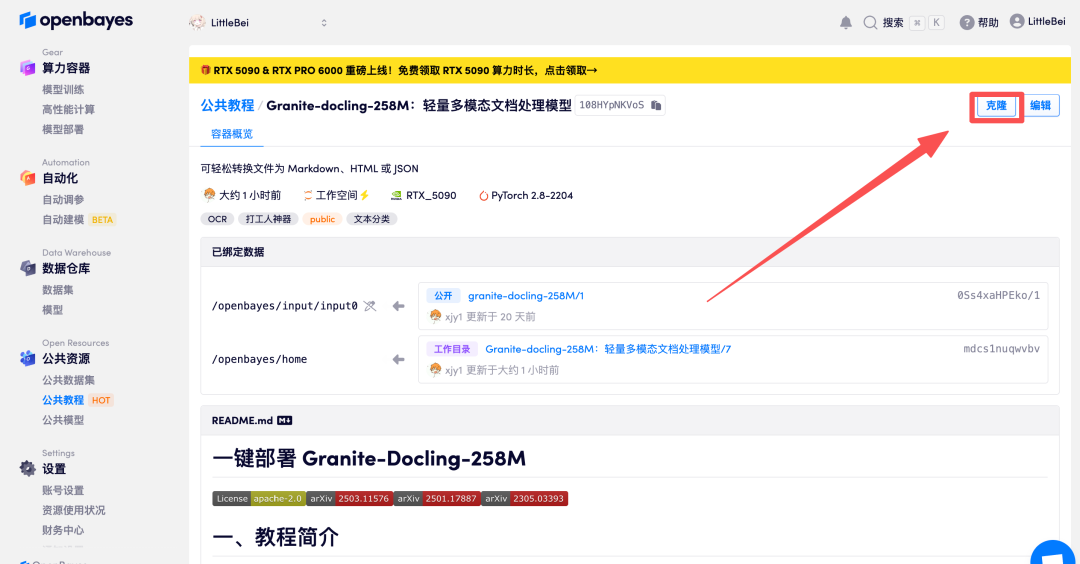Viewport: 1080px width, 564px height.
Task: Click the 公开 badge on dataset row
Action: [x=443, y=295]
